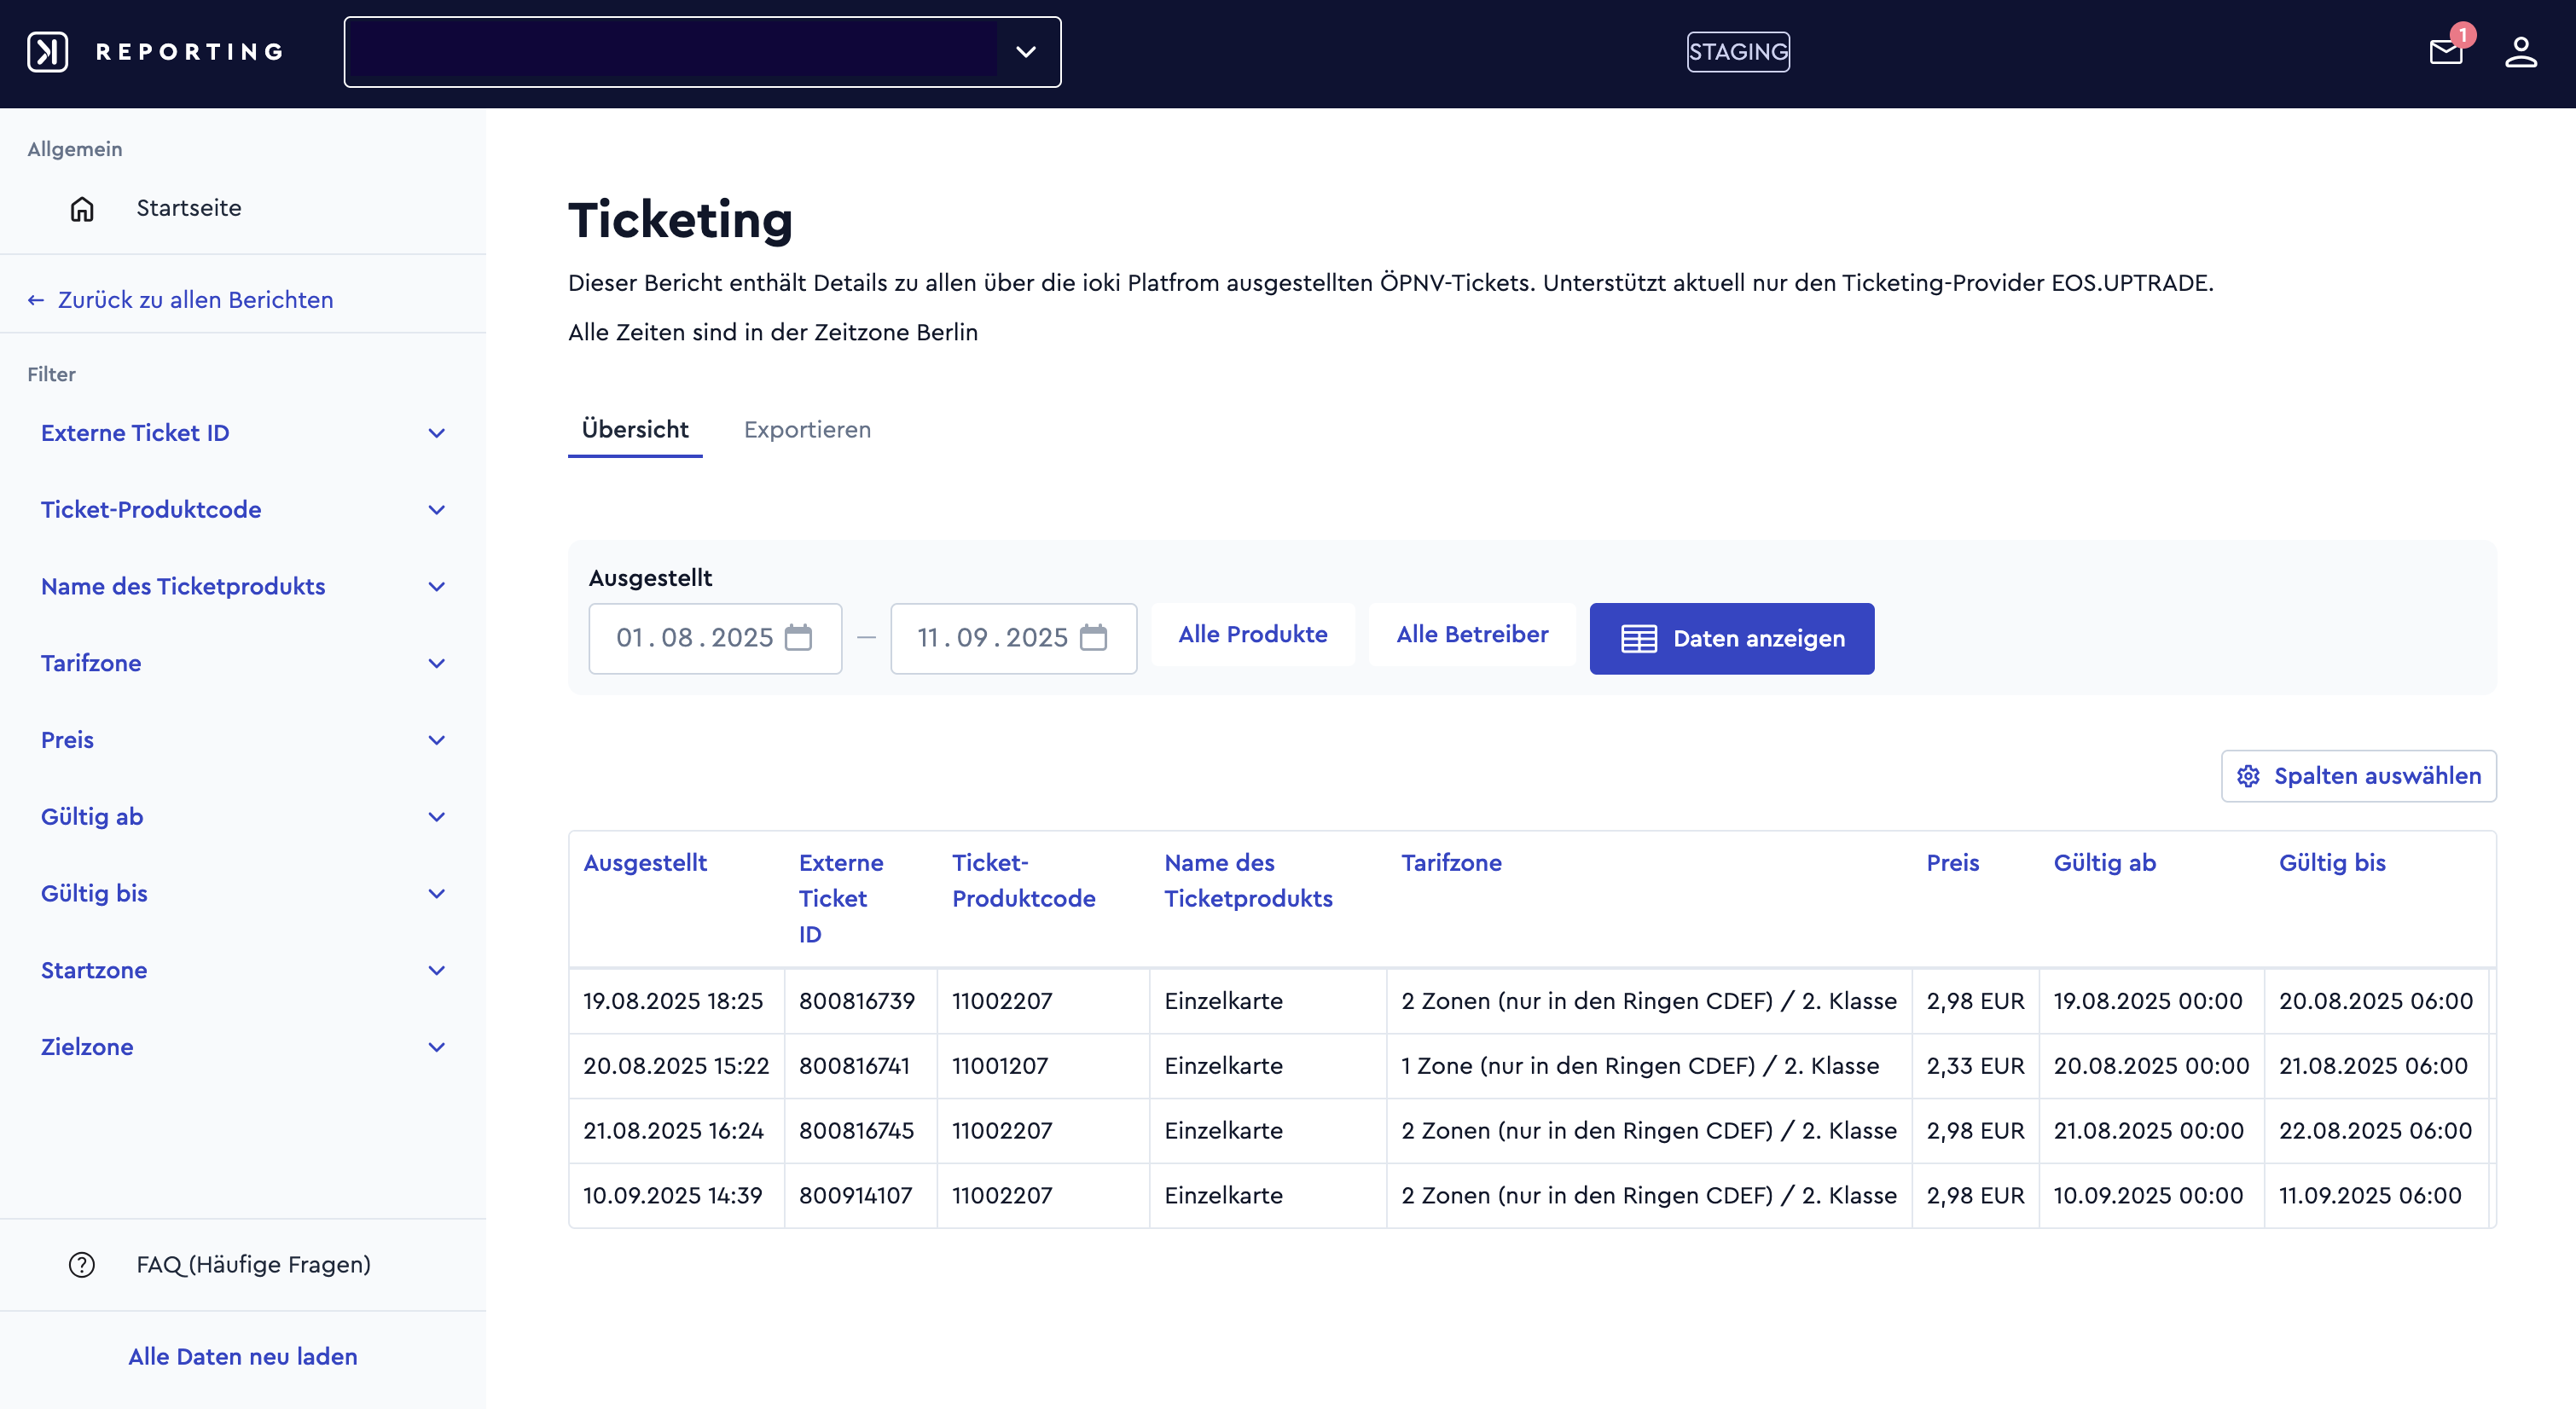Image resolution: width=2576 pixels, height=1409 pixels.
Task: Sort by Externe Ticket ID column header
Action: point(841,899)
